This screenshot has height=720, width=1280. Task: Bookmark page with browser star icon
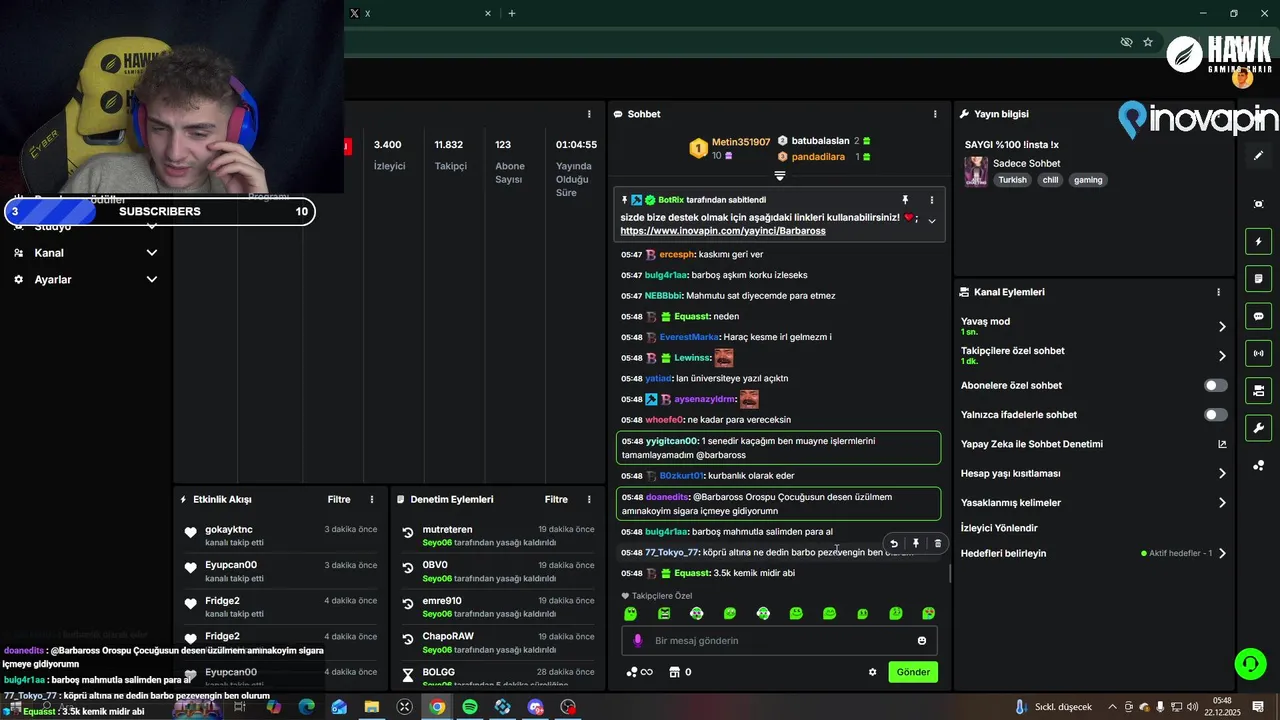(x=1148, y=42)
